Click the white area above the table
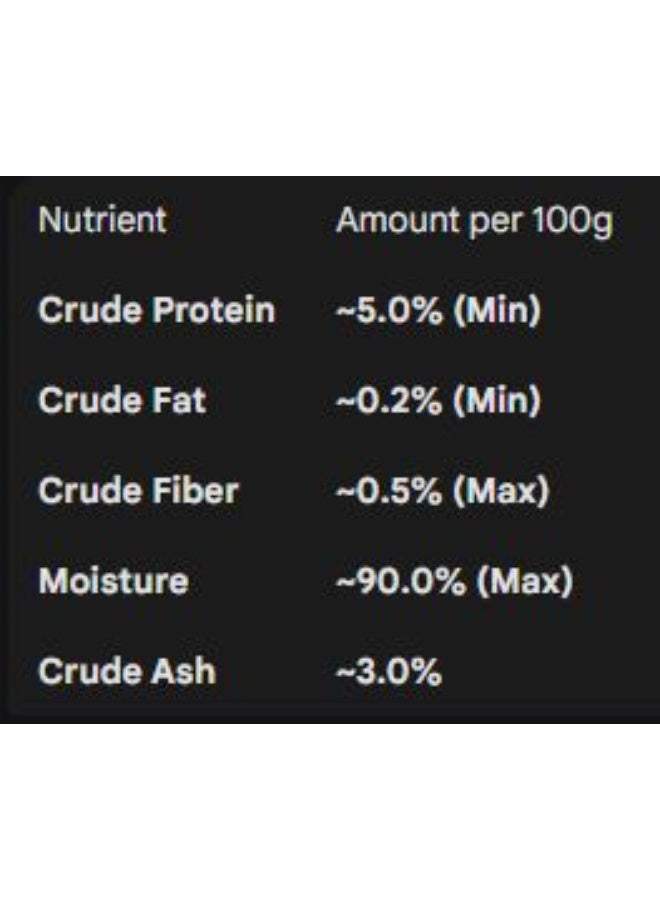 (330, 88)
